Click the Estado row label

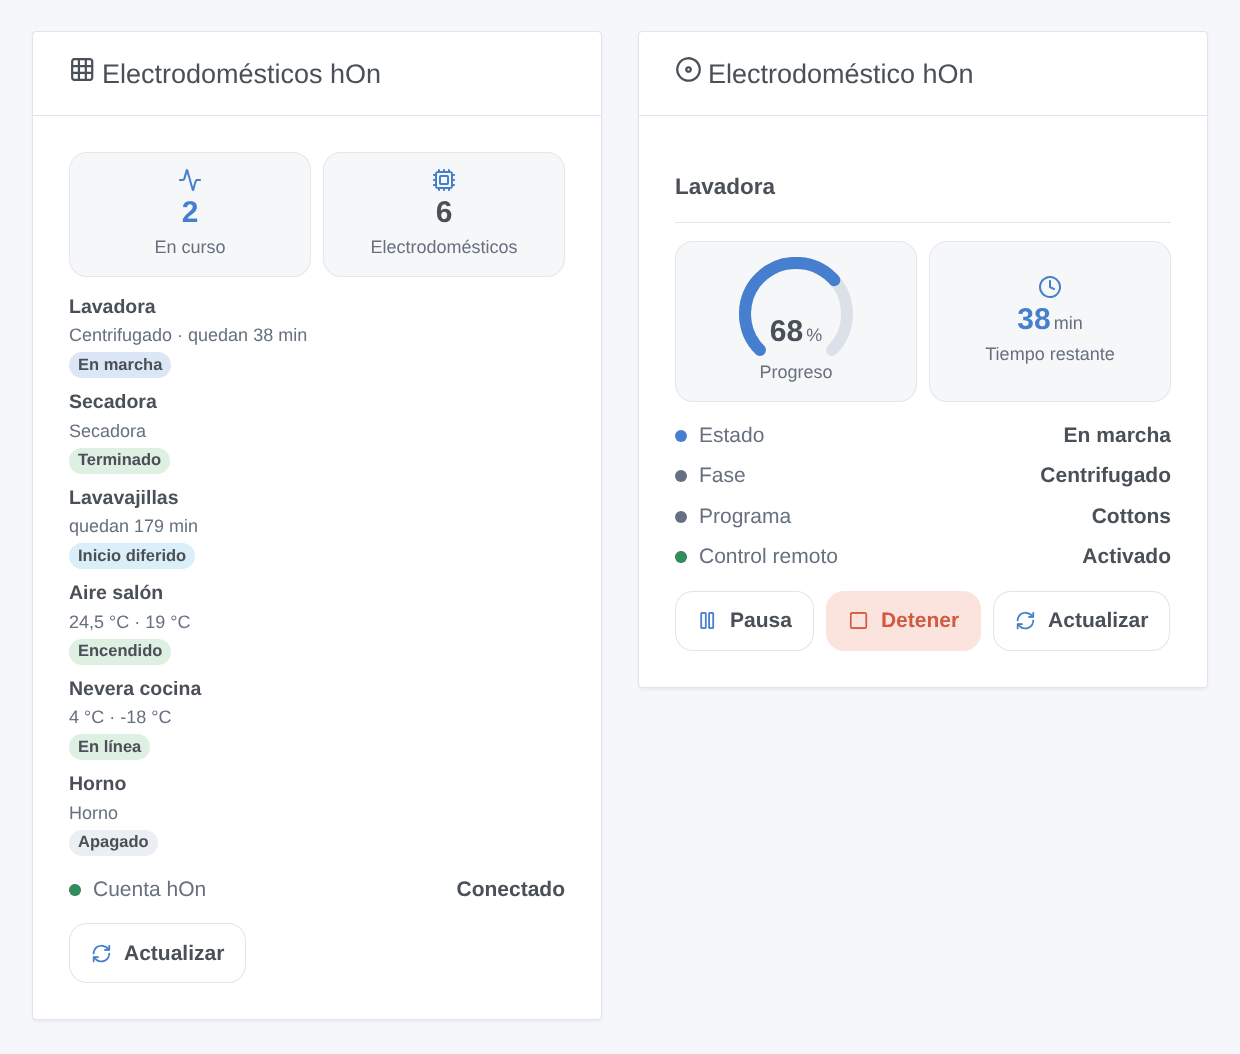point(731,436)
